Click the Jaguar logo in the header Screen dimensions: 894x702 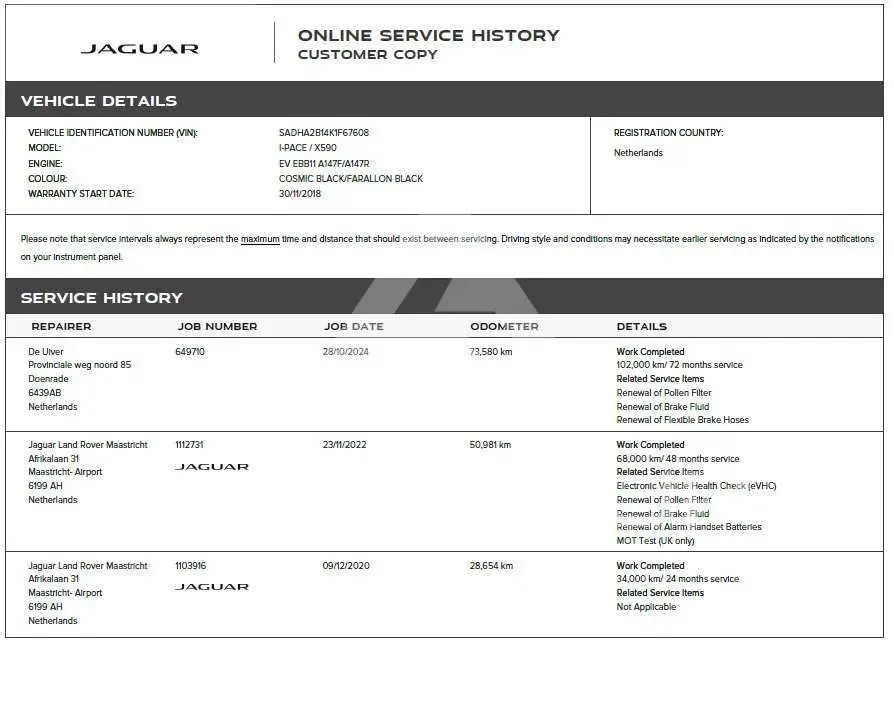140,49
